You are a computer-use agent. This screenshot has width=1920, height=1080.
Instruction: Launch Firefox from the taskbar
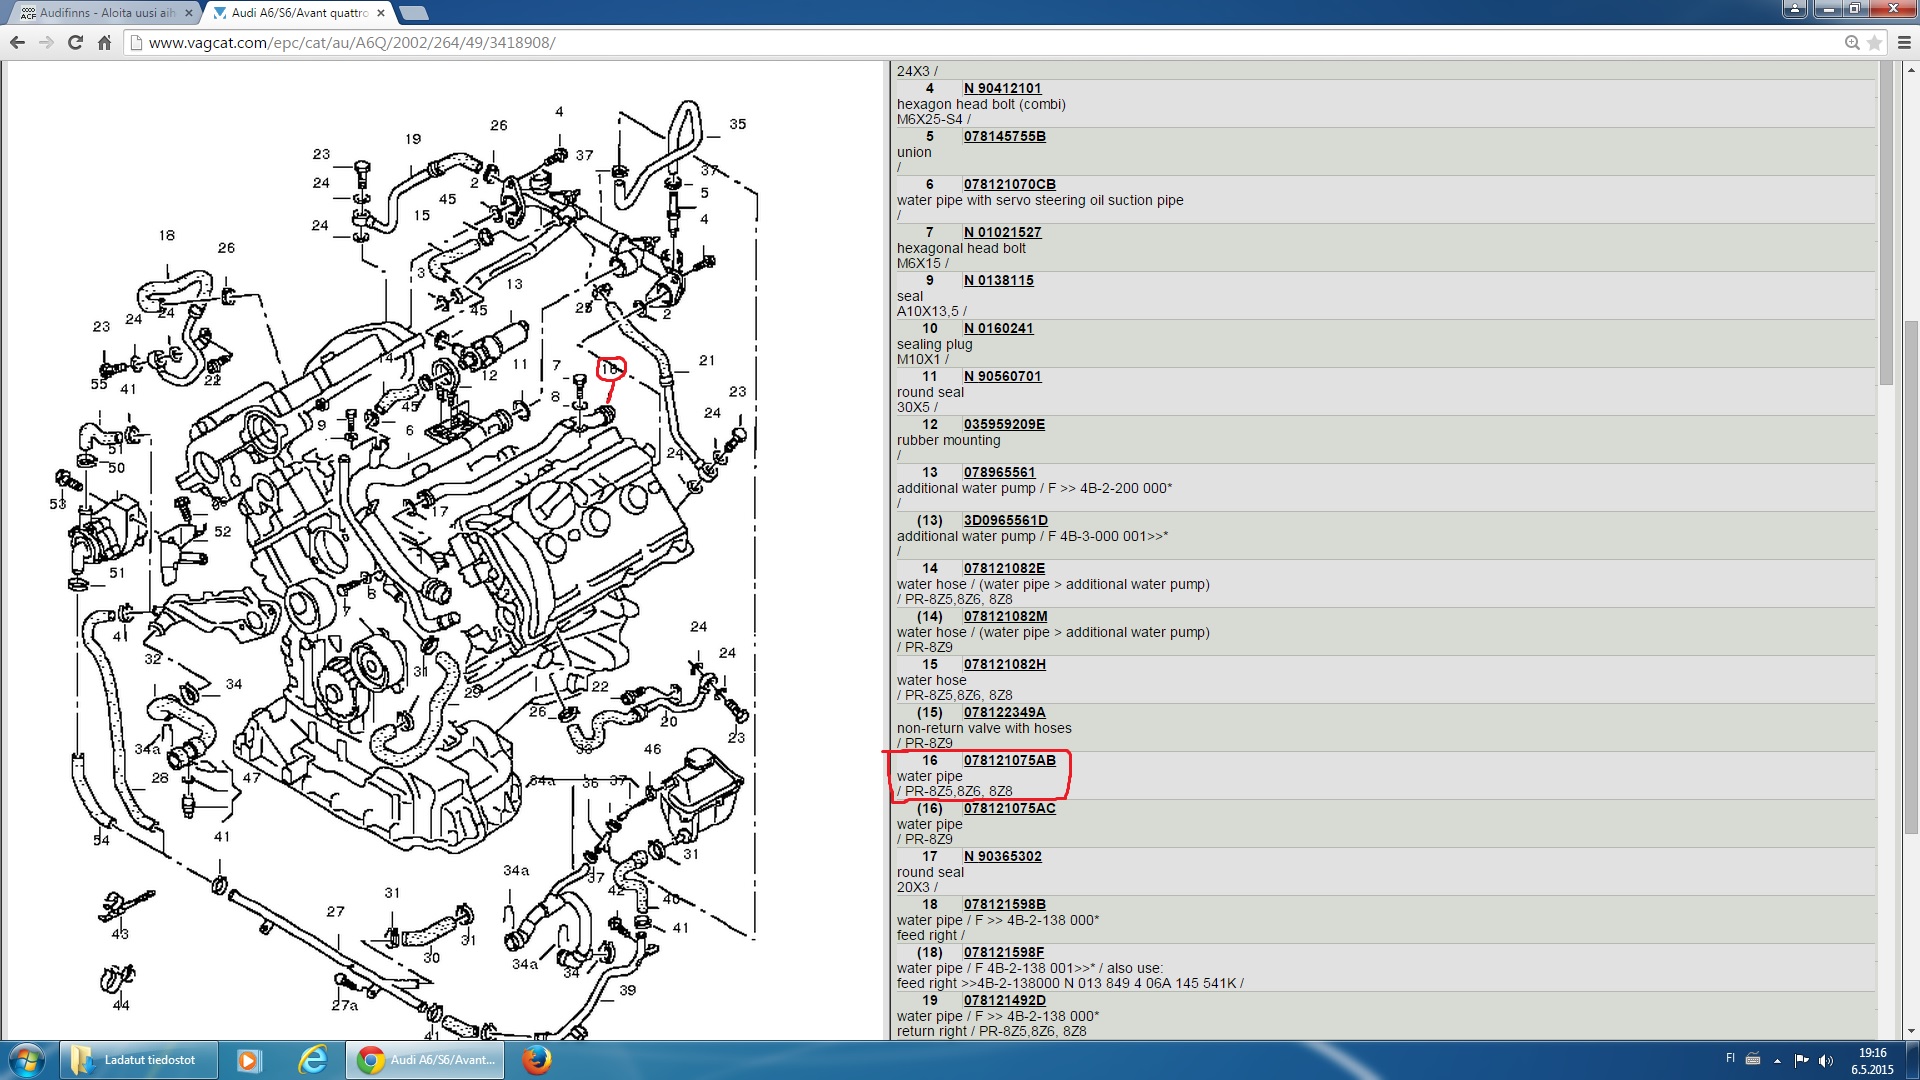(x=537, y=1060)
